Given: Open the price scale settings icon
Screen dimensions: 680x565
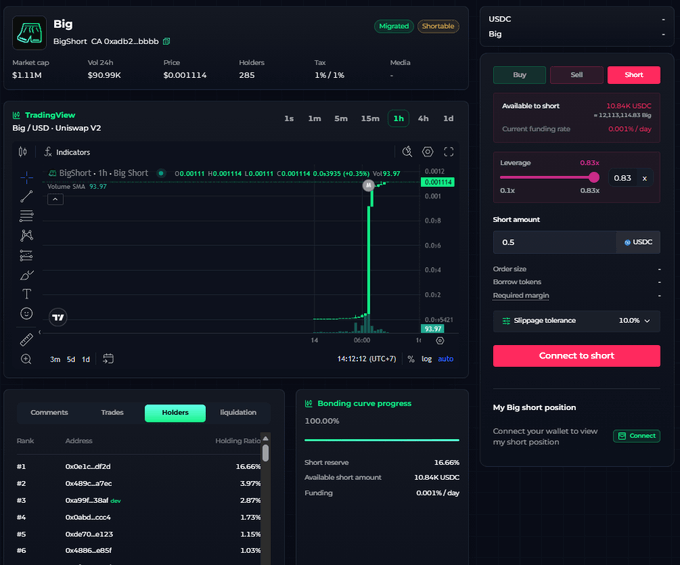Looking at the screenshot, I should [440, 341].
